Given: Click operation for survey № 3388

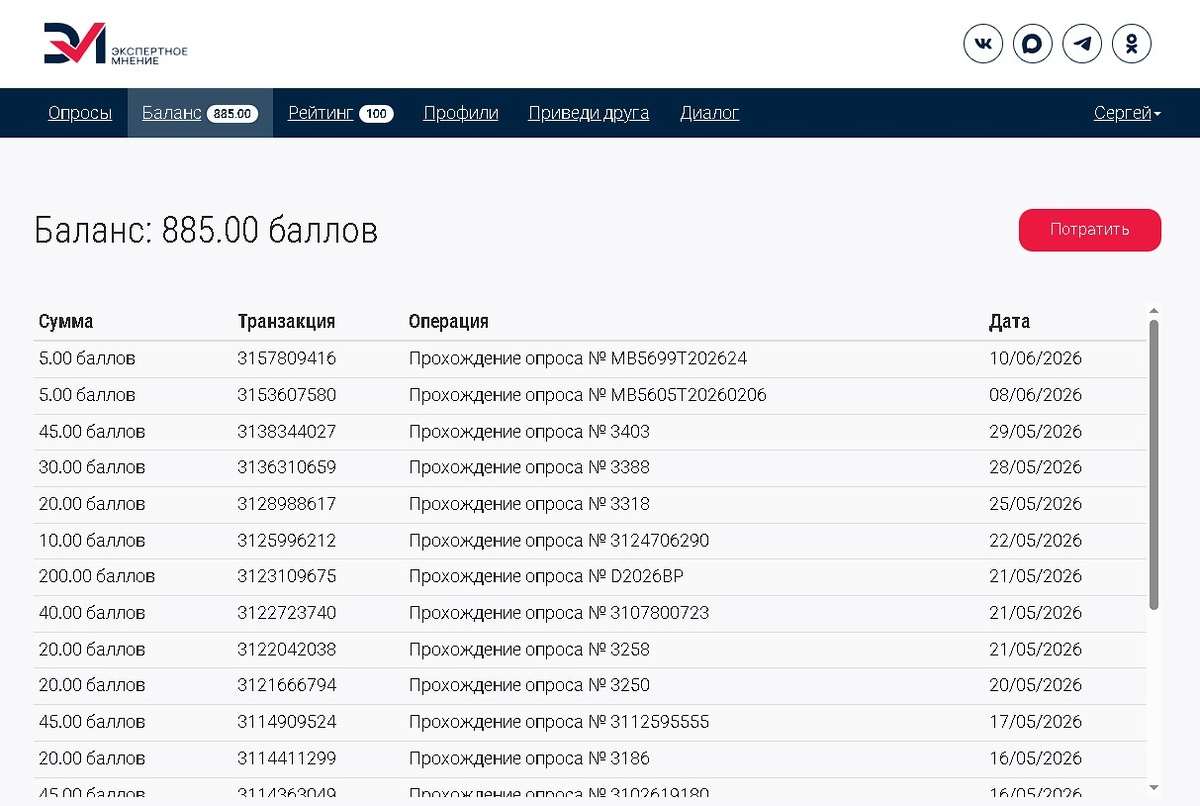Looking at the screenshot, I should [x=529, y=467].
